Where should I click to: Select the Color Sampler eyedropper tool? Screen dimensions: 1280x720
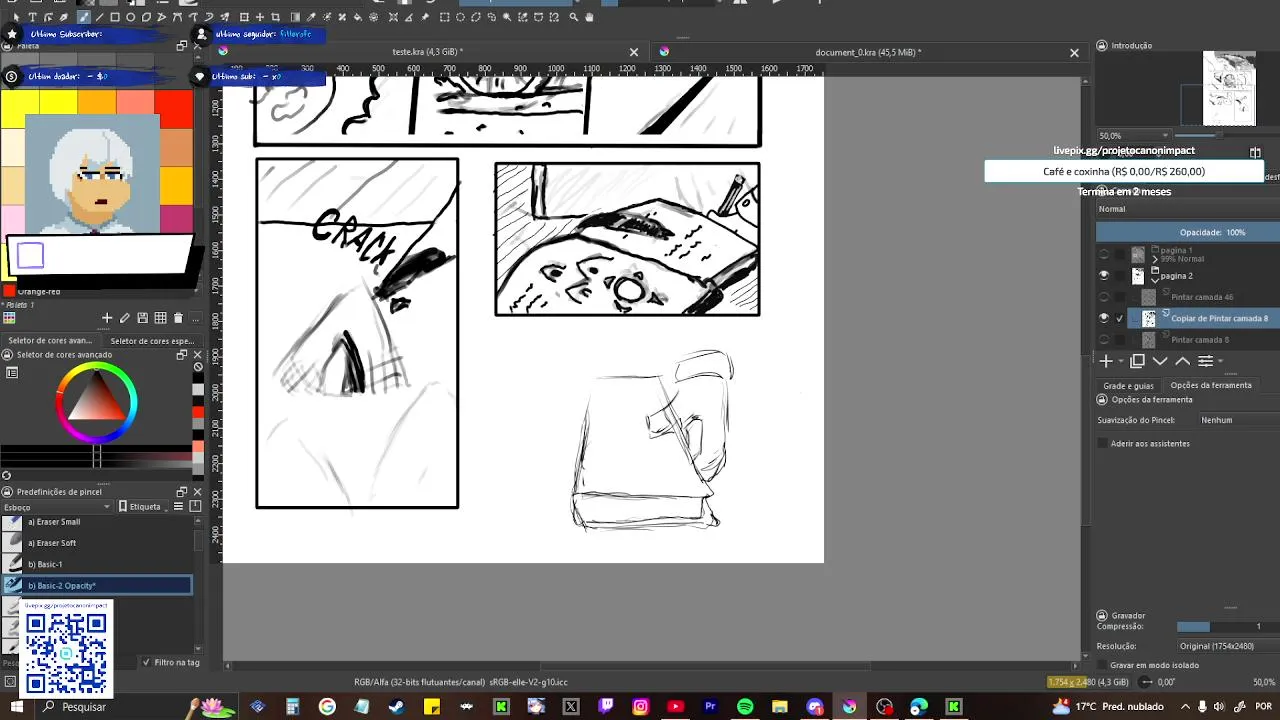pyautogui.click(x=311, y=17)
